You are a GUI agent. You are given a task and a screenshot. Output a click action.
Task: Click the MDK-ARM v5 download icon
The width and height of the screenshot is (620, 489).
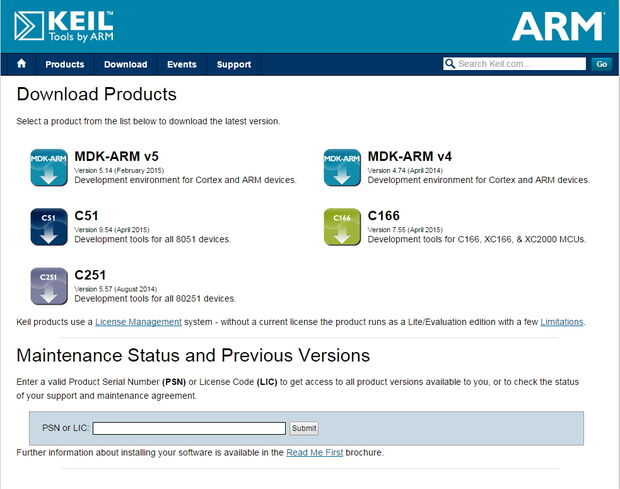pyautogui.click(x=49, y=167)
